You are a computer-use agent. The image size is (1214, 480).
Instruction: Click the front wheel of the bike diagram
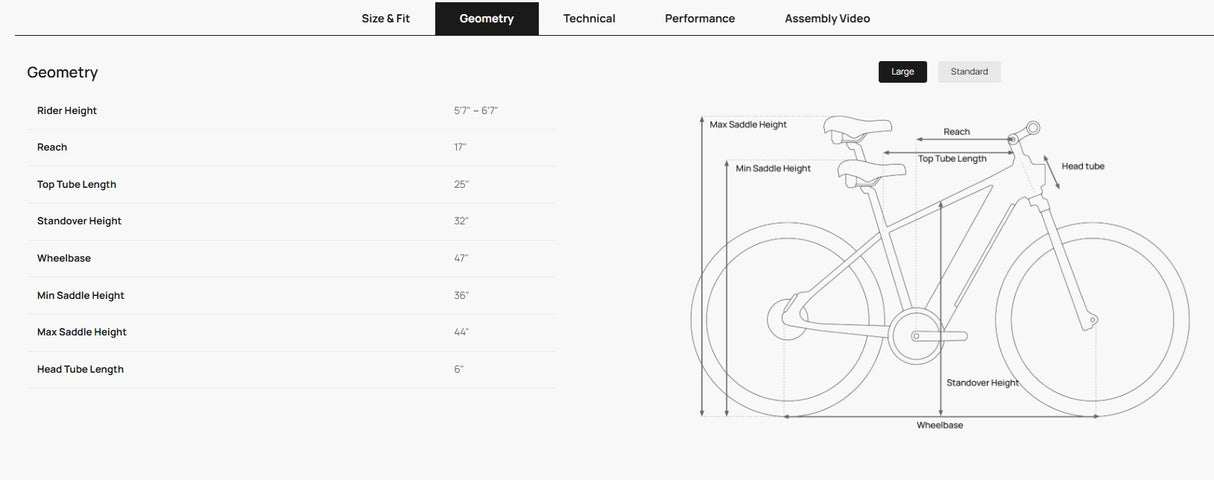[1092, 320]
